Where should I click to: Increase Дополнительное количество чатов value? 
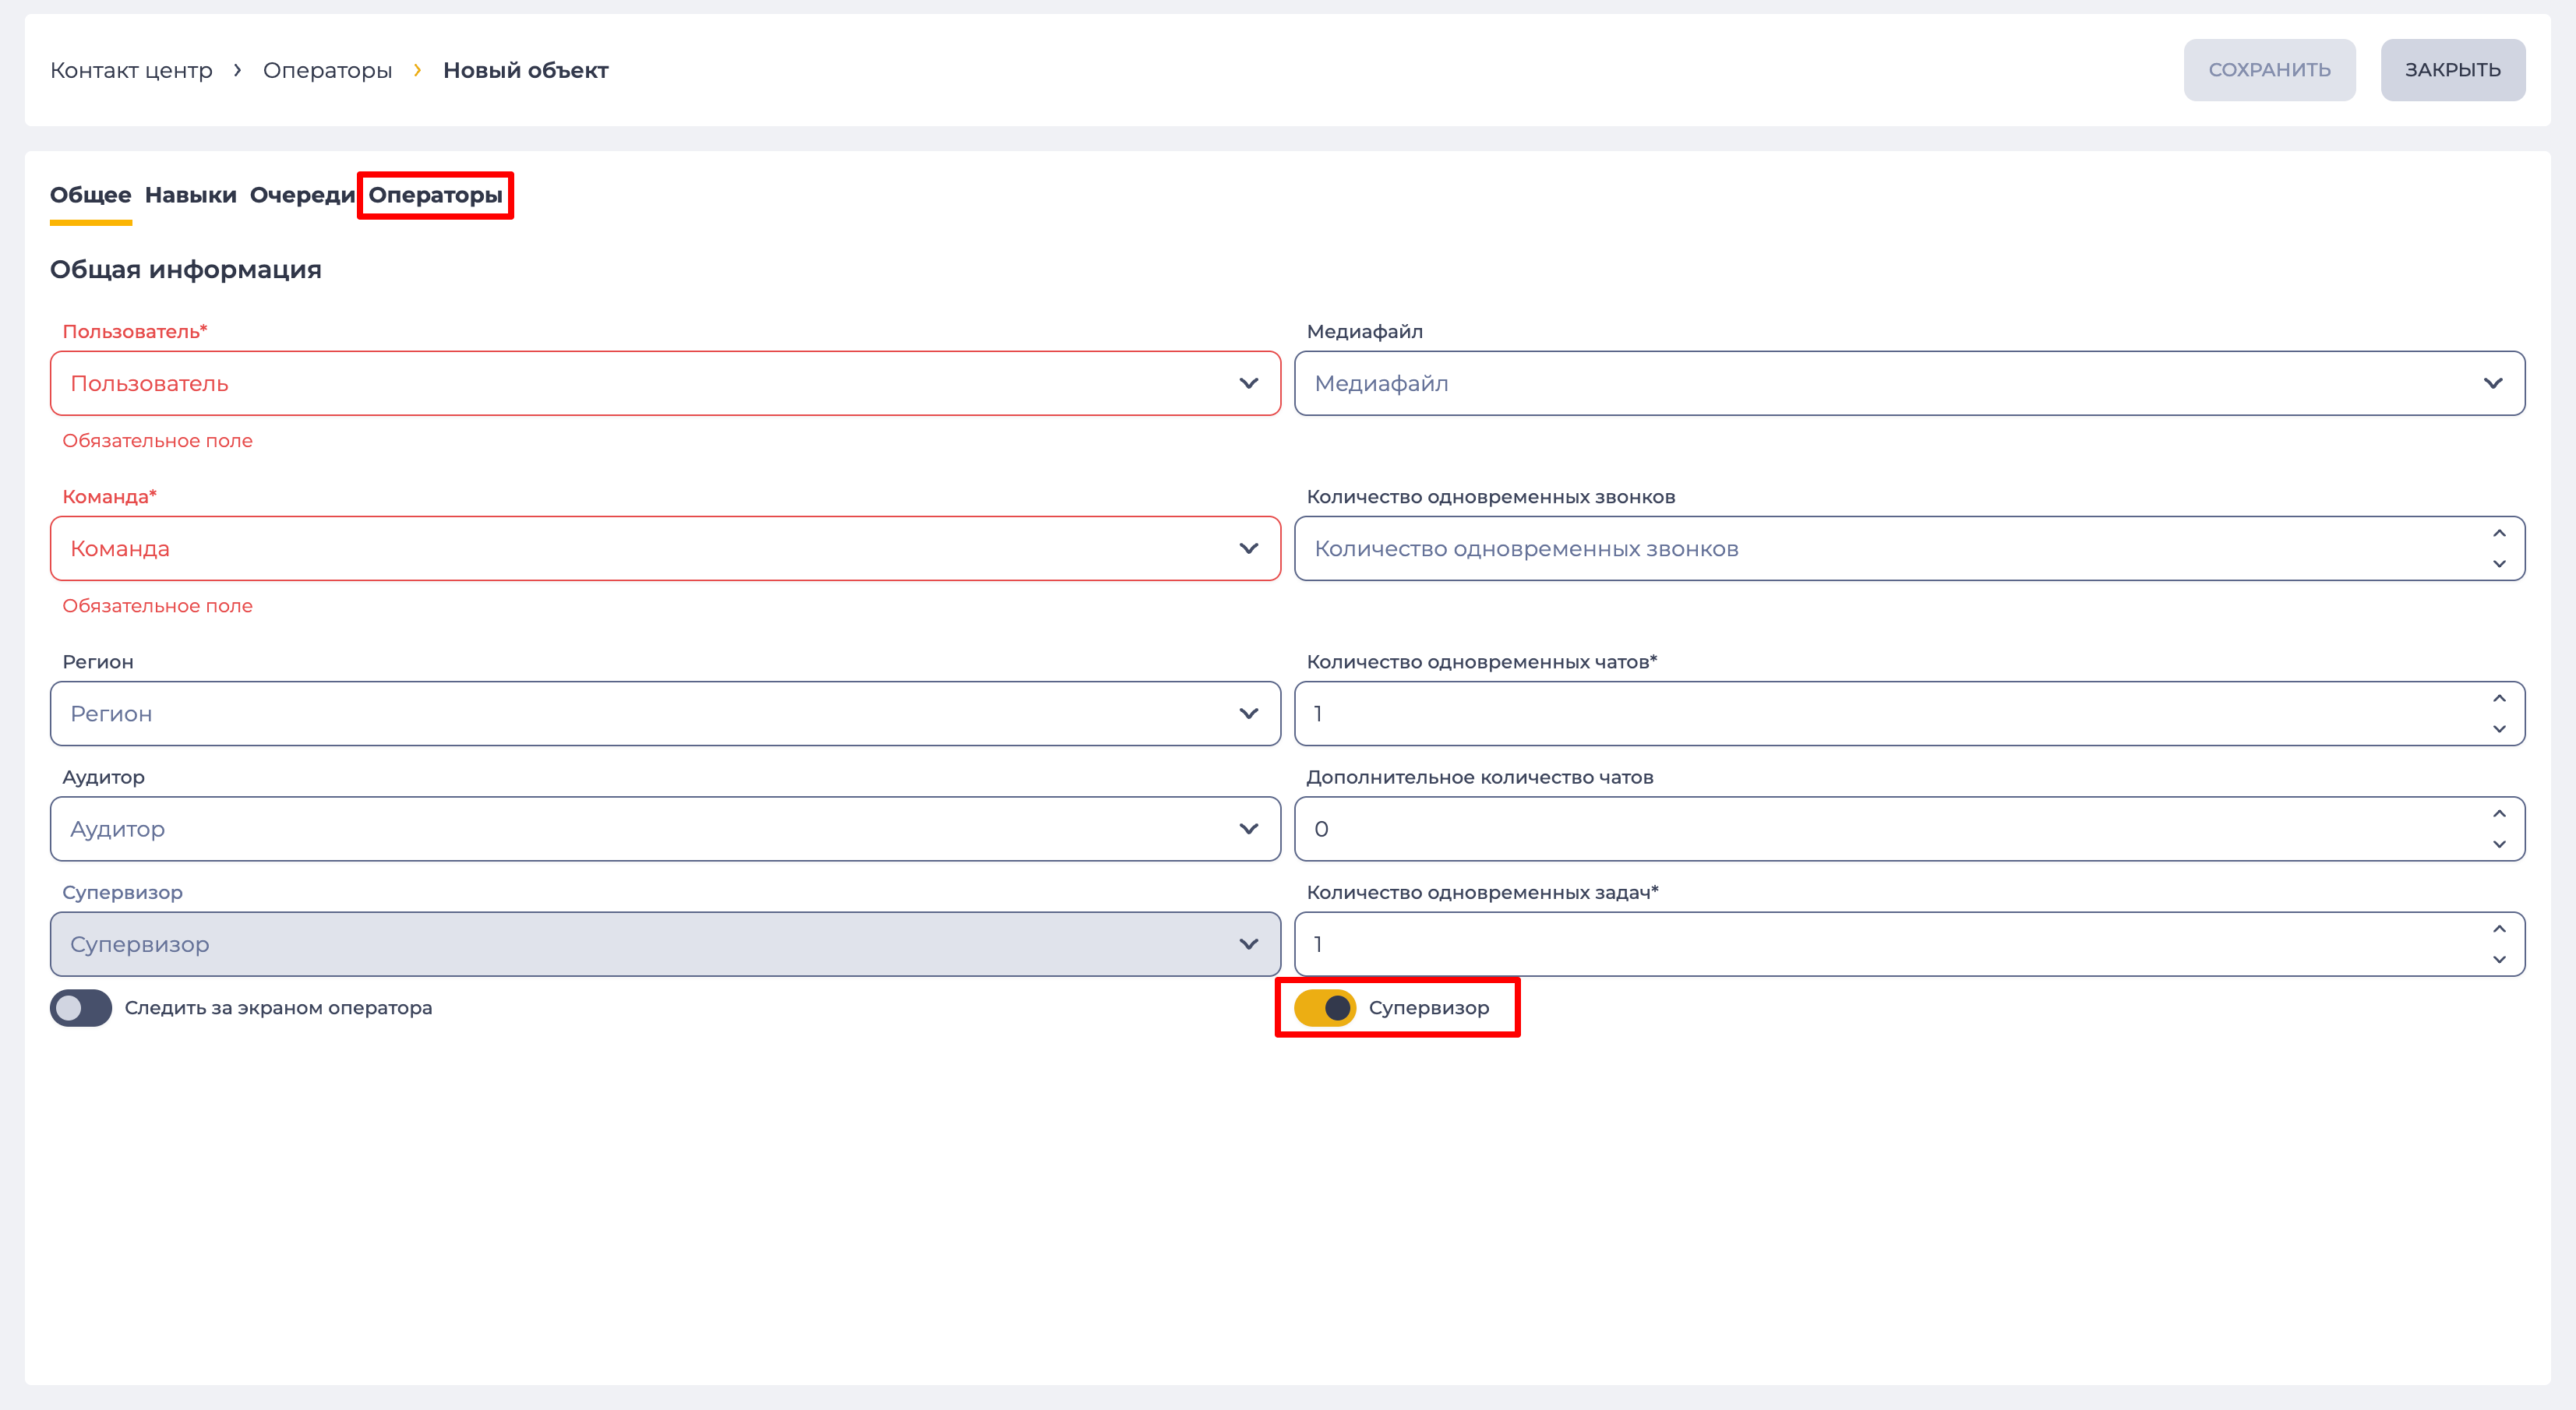click(x=2499, y=813)
